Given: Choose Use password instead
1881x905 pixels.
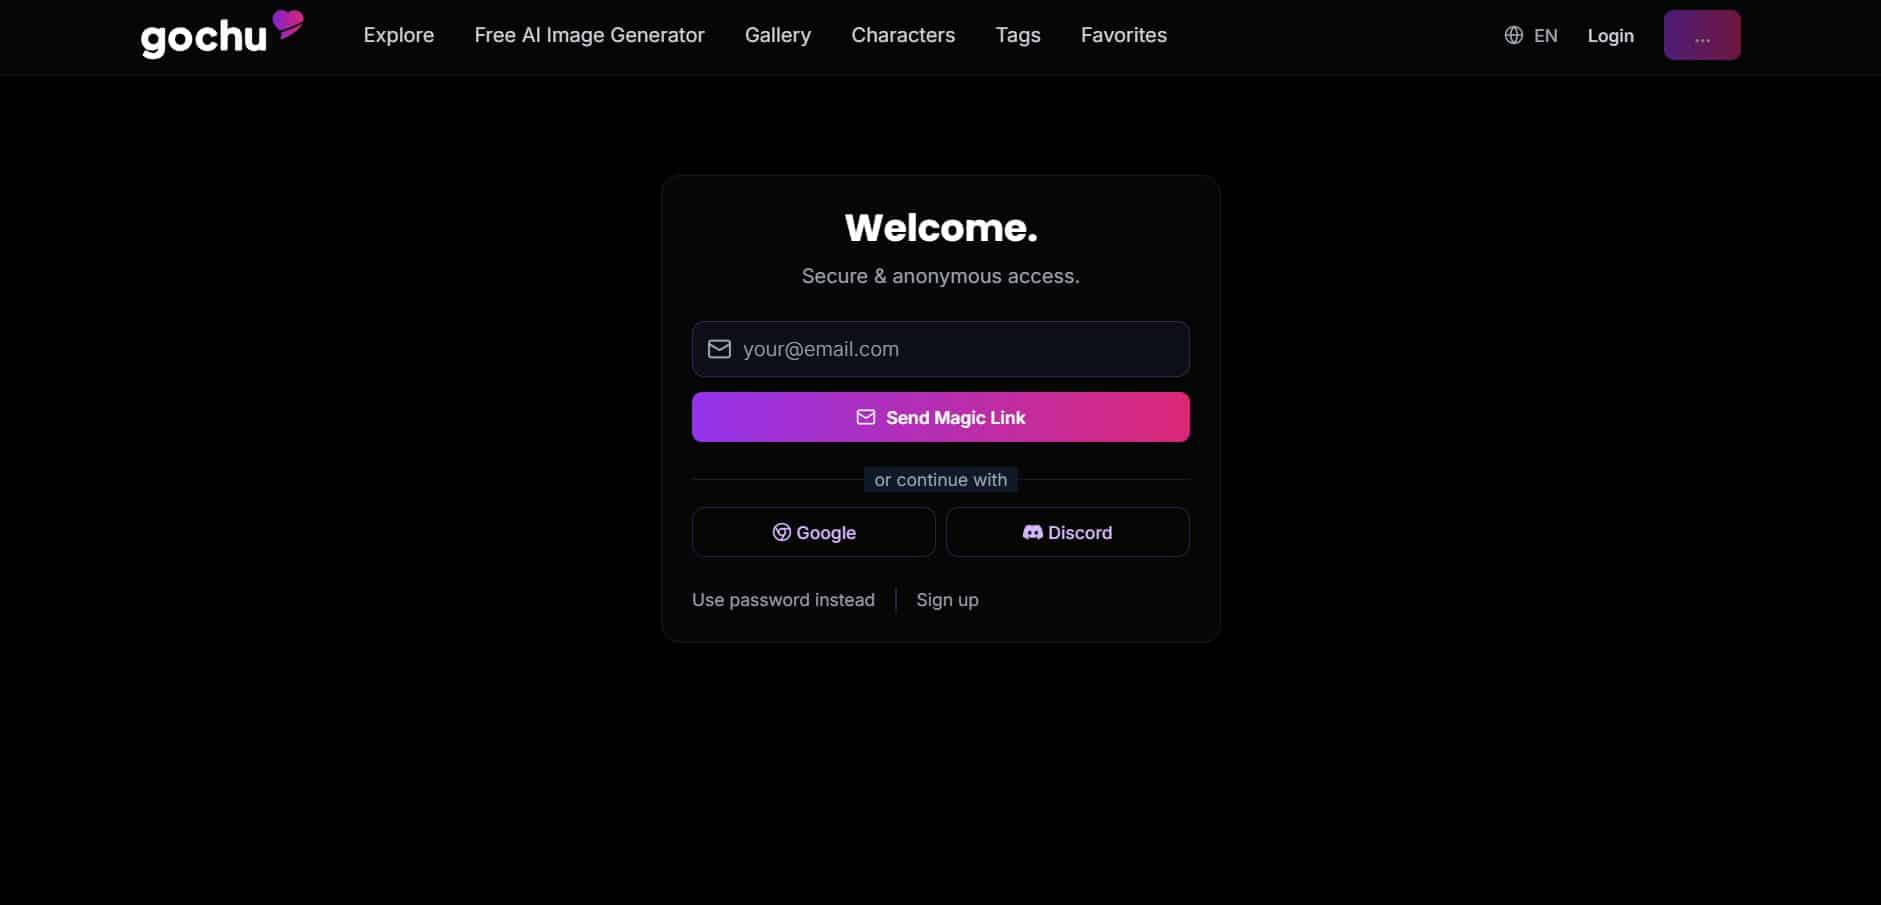Looking at the screenshot, I should (x=783, y=600).
